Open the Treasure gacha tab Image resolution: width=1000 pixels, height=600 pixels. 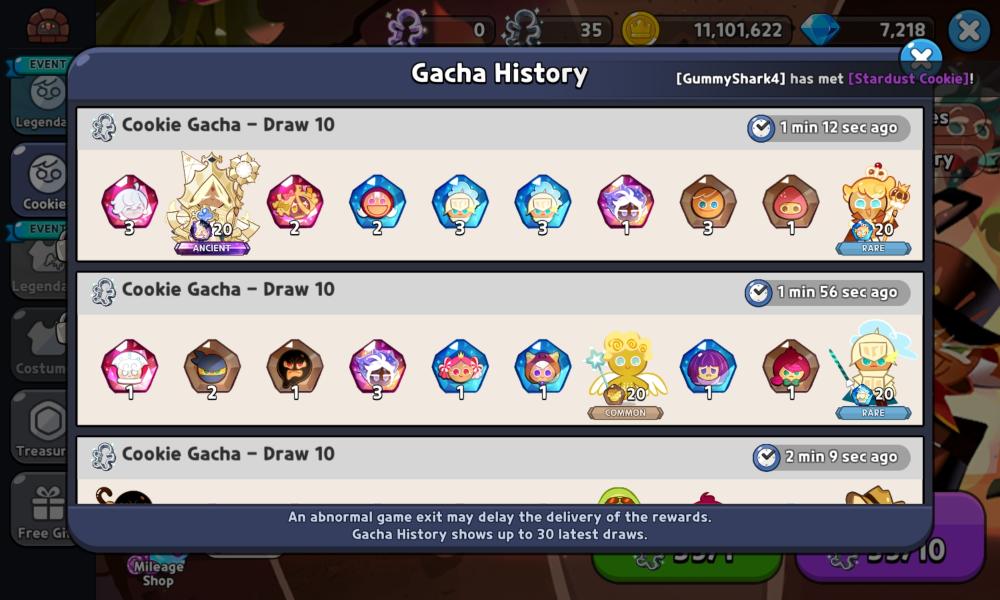(x=41, y=427)
